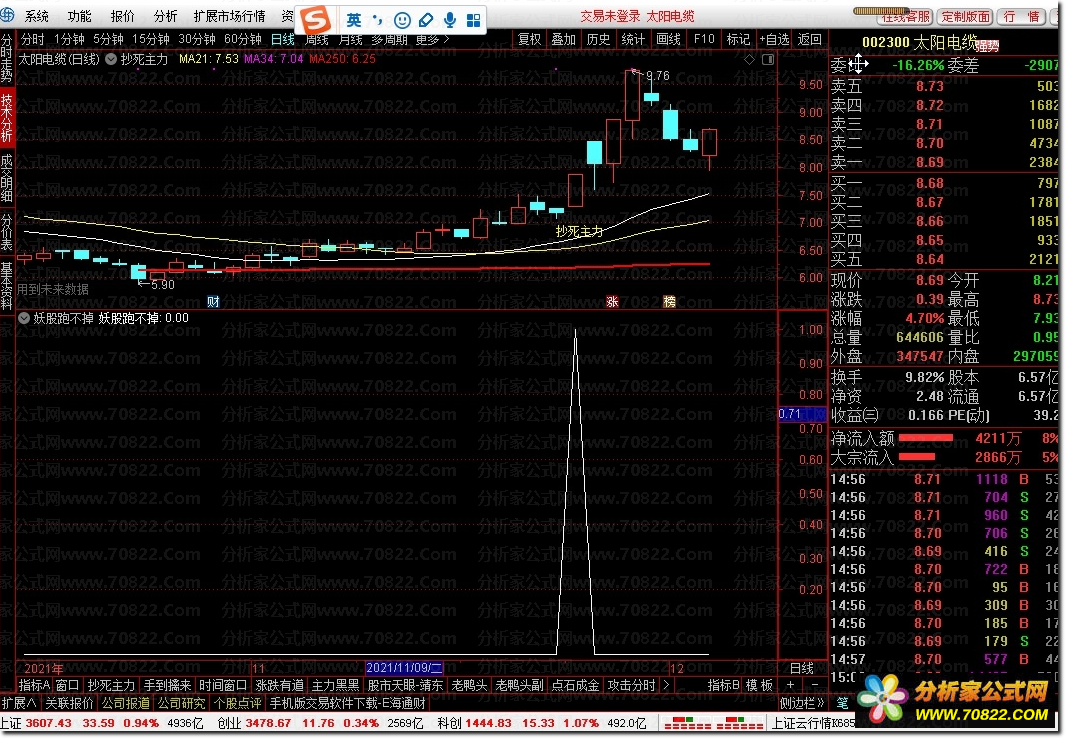
Task: Switch to 5分钟 period
Action: pos(108,39)
